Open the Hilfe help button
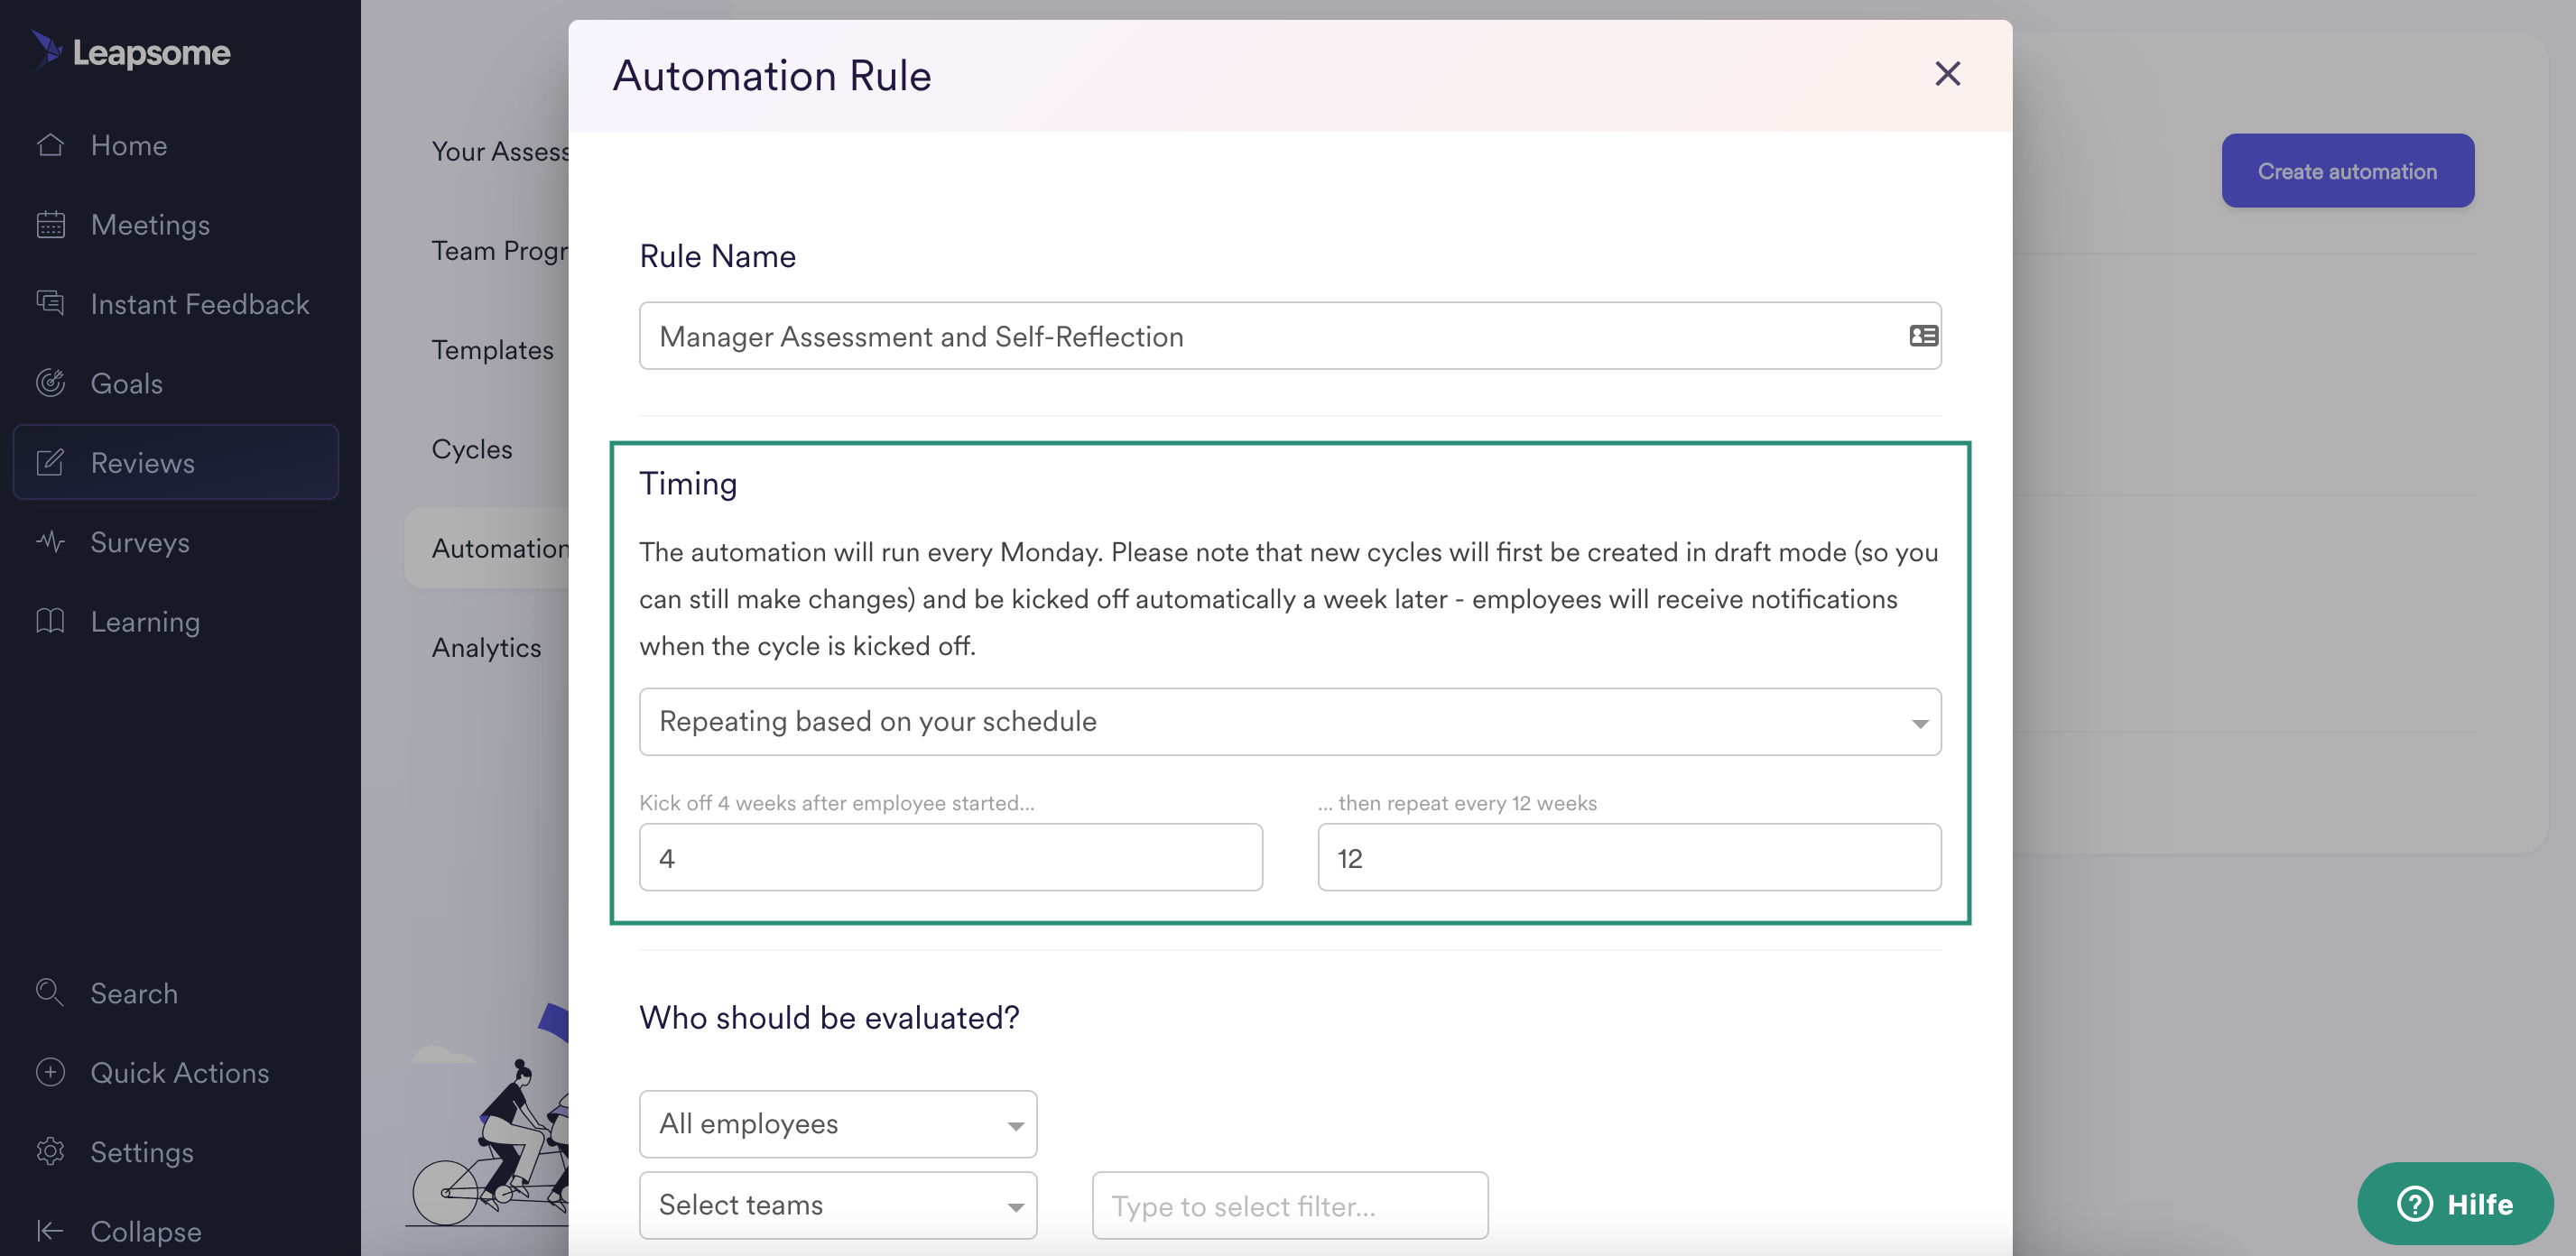 tap(2455, 1203)
